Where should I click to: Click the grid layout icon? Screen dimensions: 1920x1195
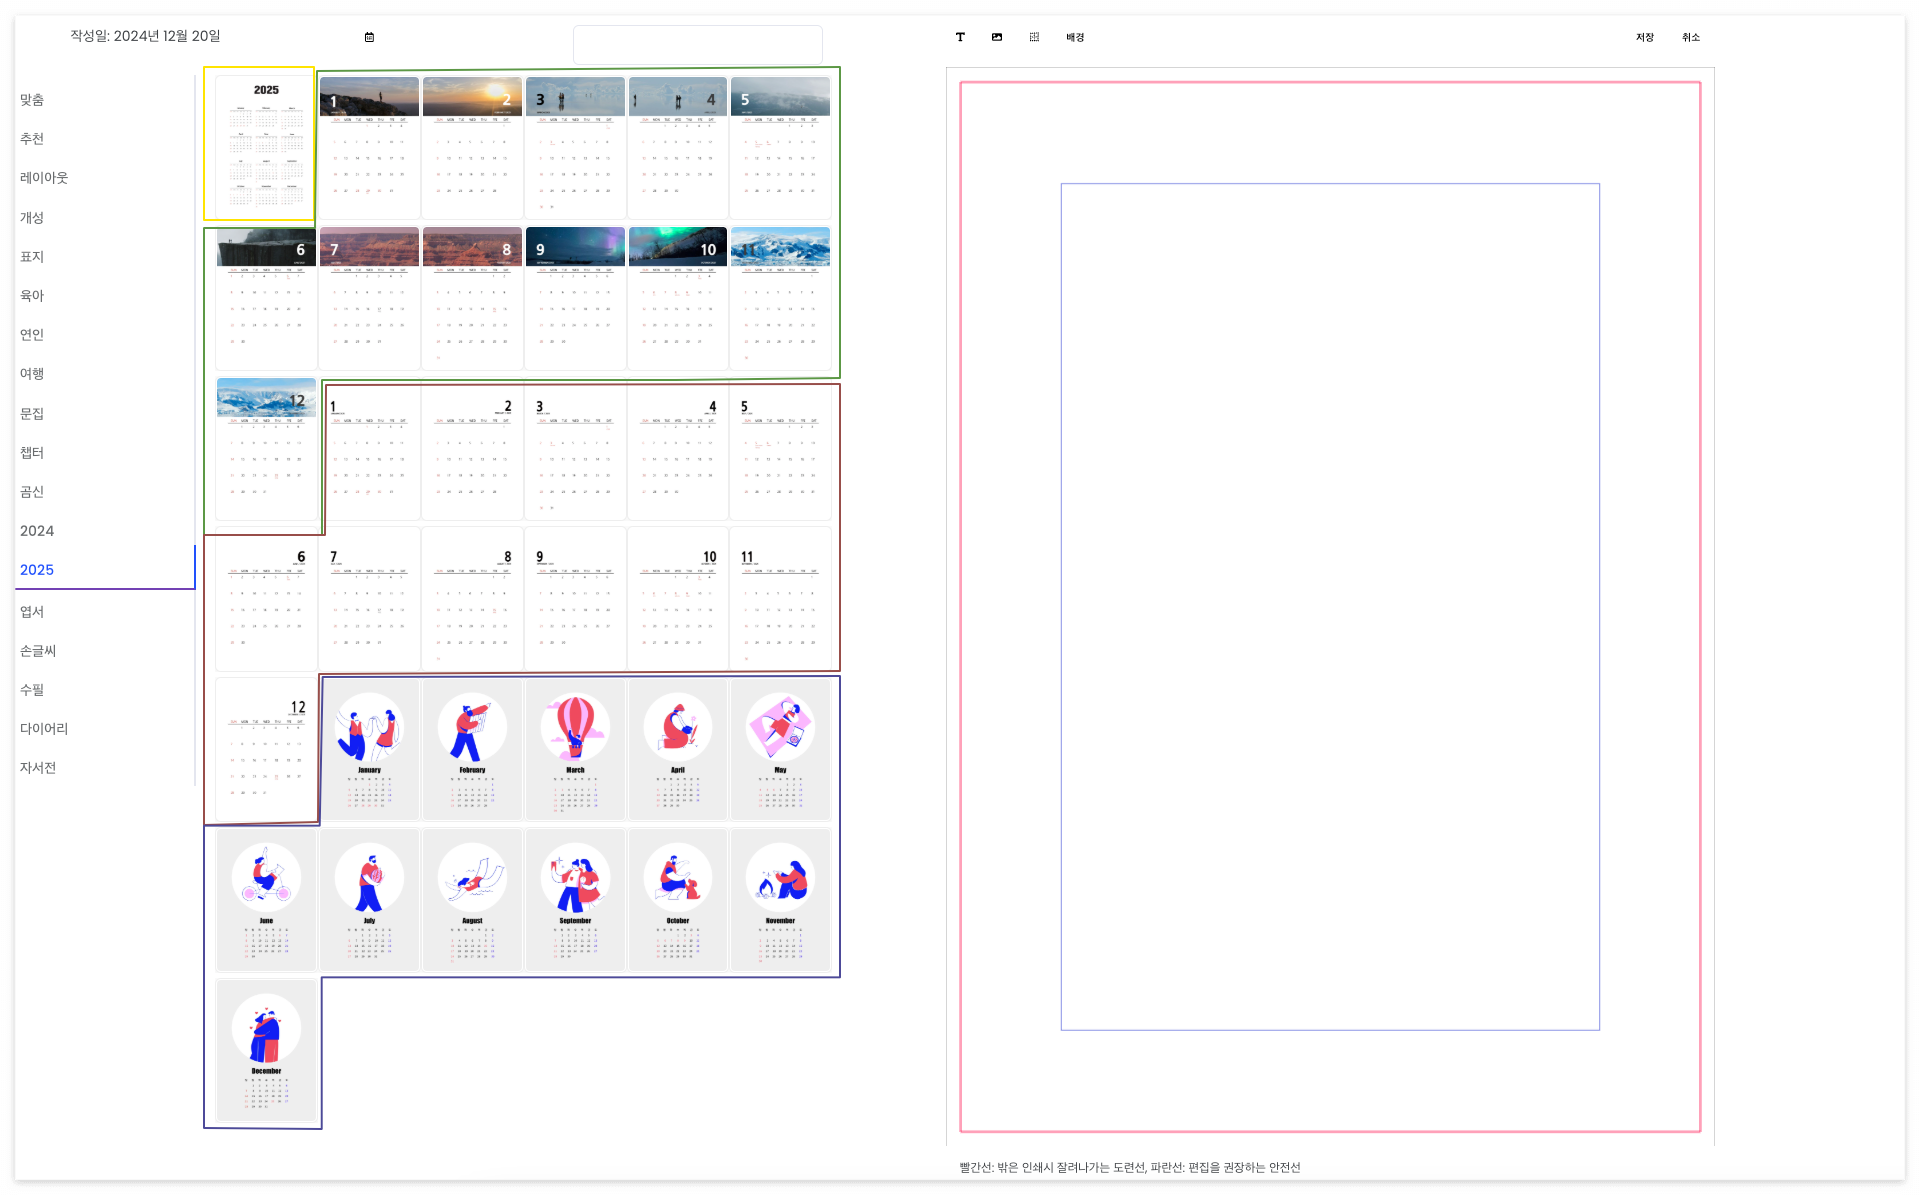tap(1034, 37)
